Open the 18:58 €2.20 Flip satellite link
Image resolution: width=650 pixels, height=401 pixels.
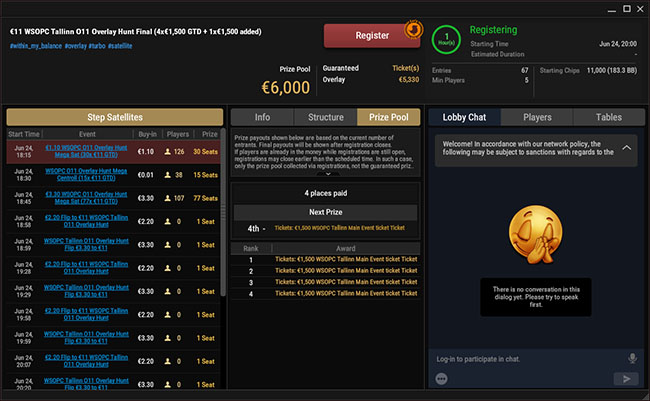(86, 221)
